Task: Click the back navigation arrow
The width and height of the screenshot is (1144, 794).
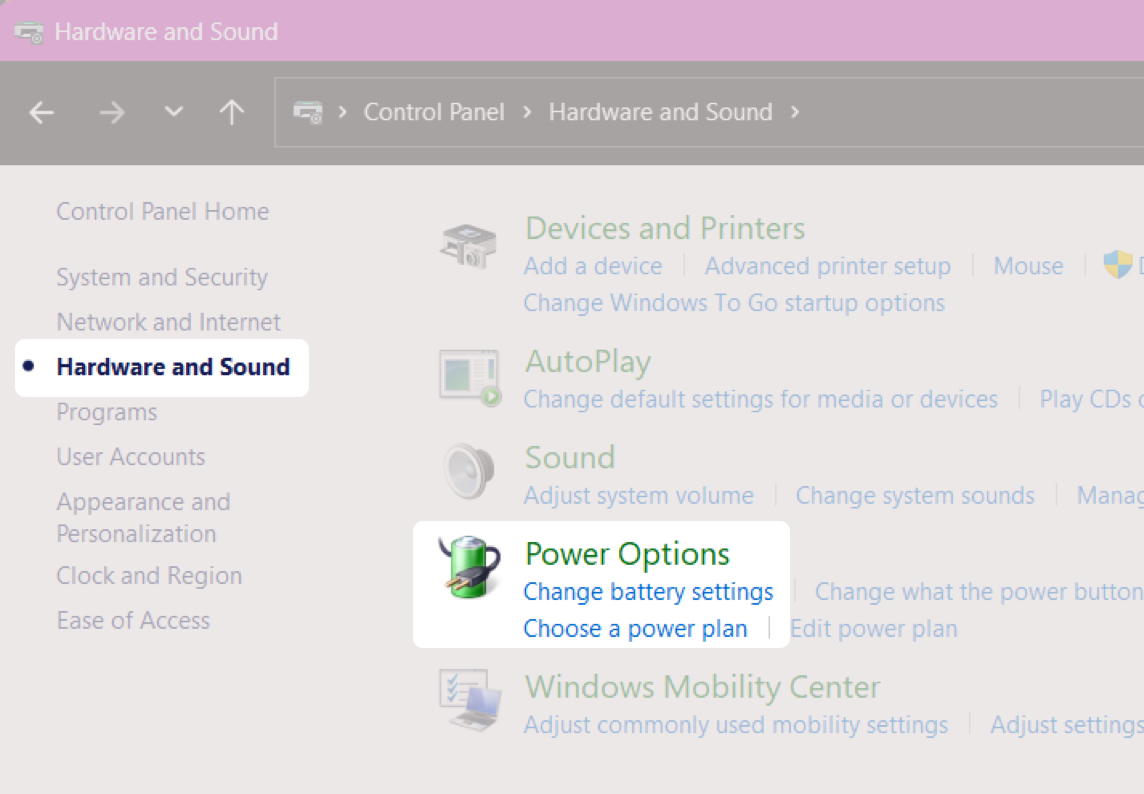Action: click(41, 112)
